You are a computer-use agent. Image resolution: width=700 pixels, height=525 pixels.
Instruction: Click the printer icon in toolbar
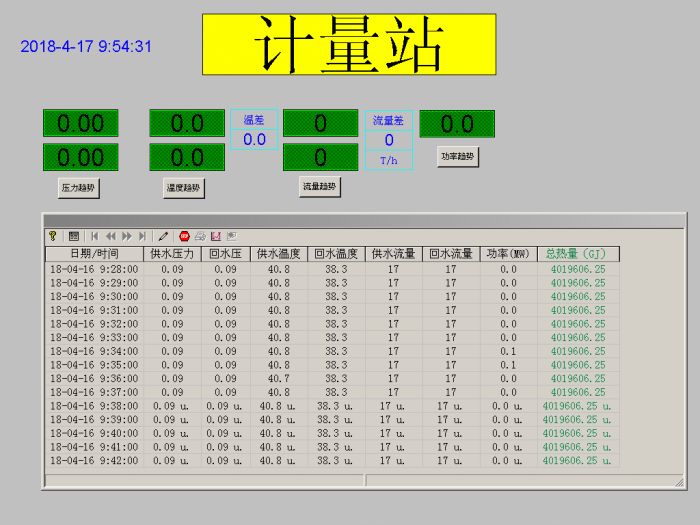click(x=200, y=236)
